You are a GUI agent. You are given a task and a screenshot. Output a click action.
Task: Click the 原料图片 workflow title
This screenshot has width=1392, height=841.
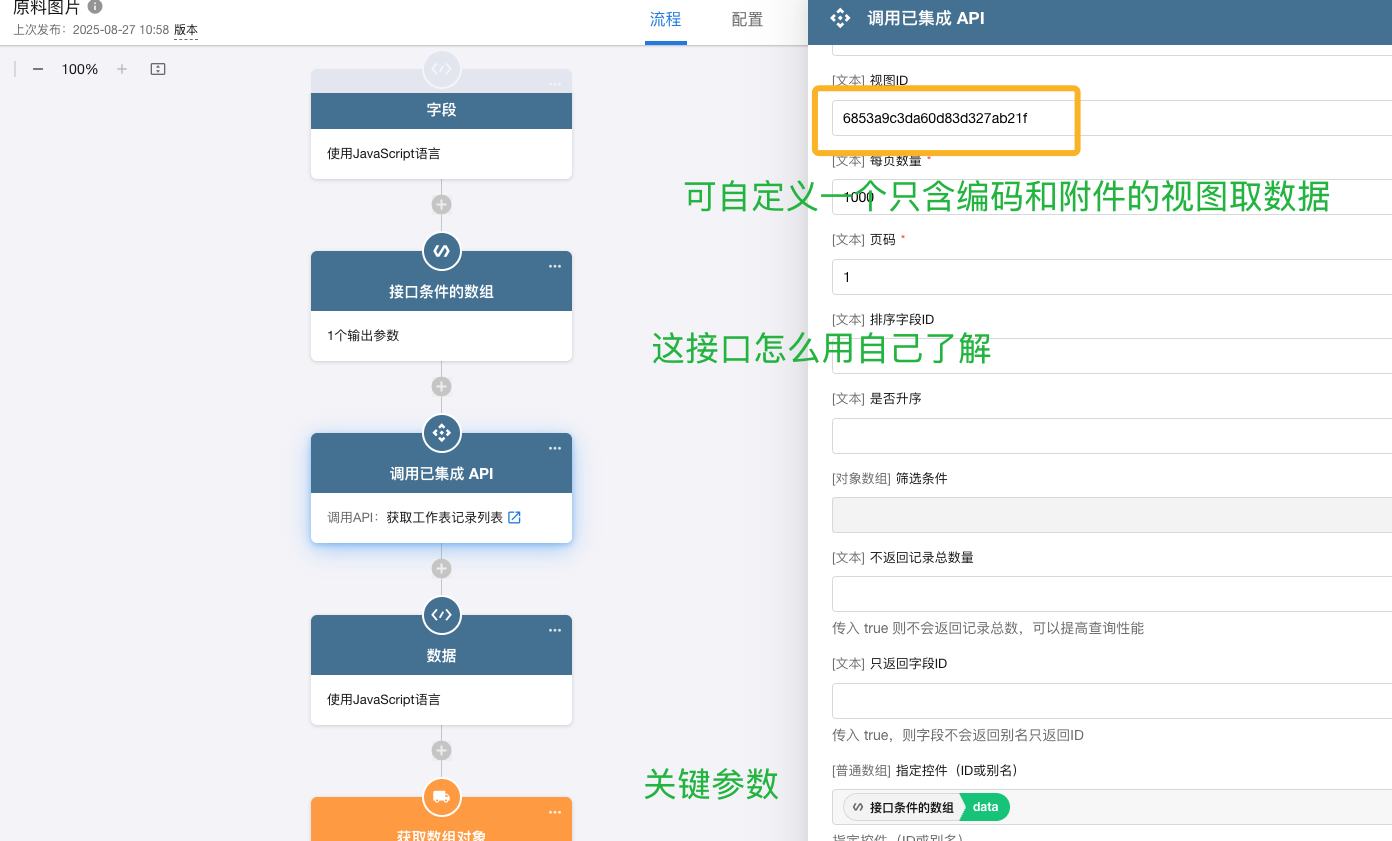(46, 7)
